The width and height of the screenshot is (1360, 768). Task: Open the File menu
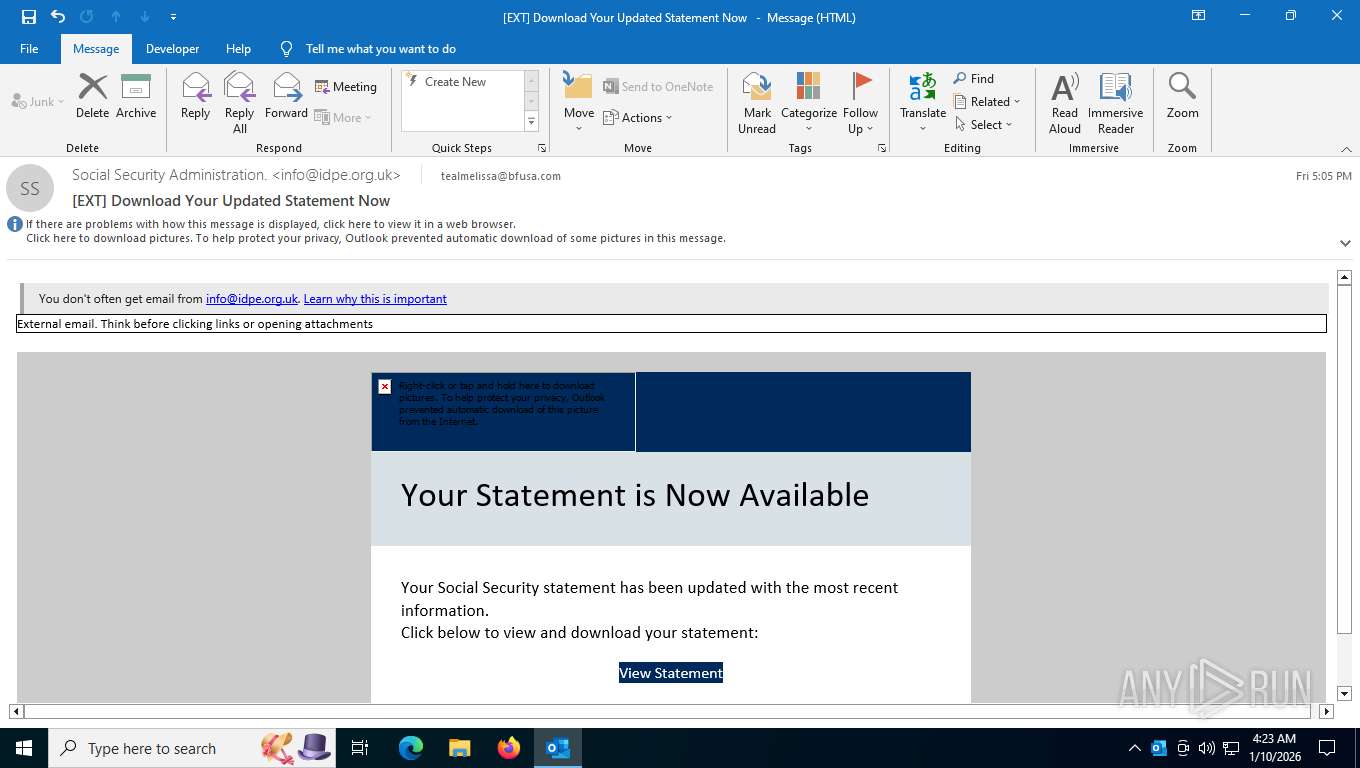(29, 49)
